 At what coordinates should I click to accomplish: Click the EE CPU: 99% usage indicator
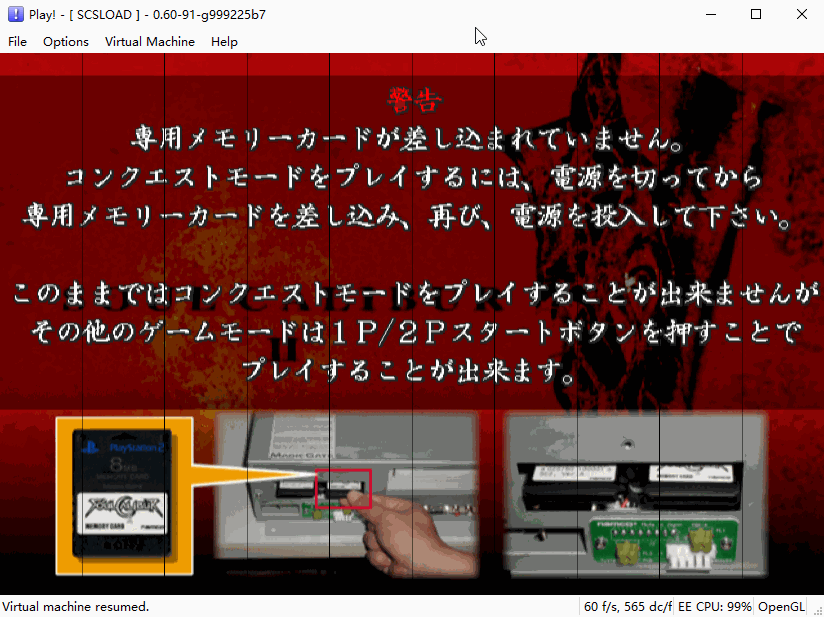[715, 606]
